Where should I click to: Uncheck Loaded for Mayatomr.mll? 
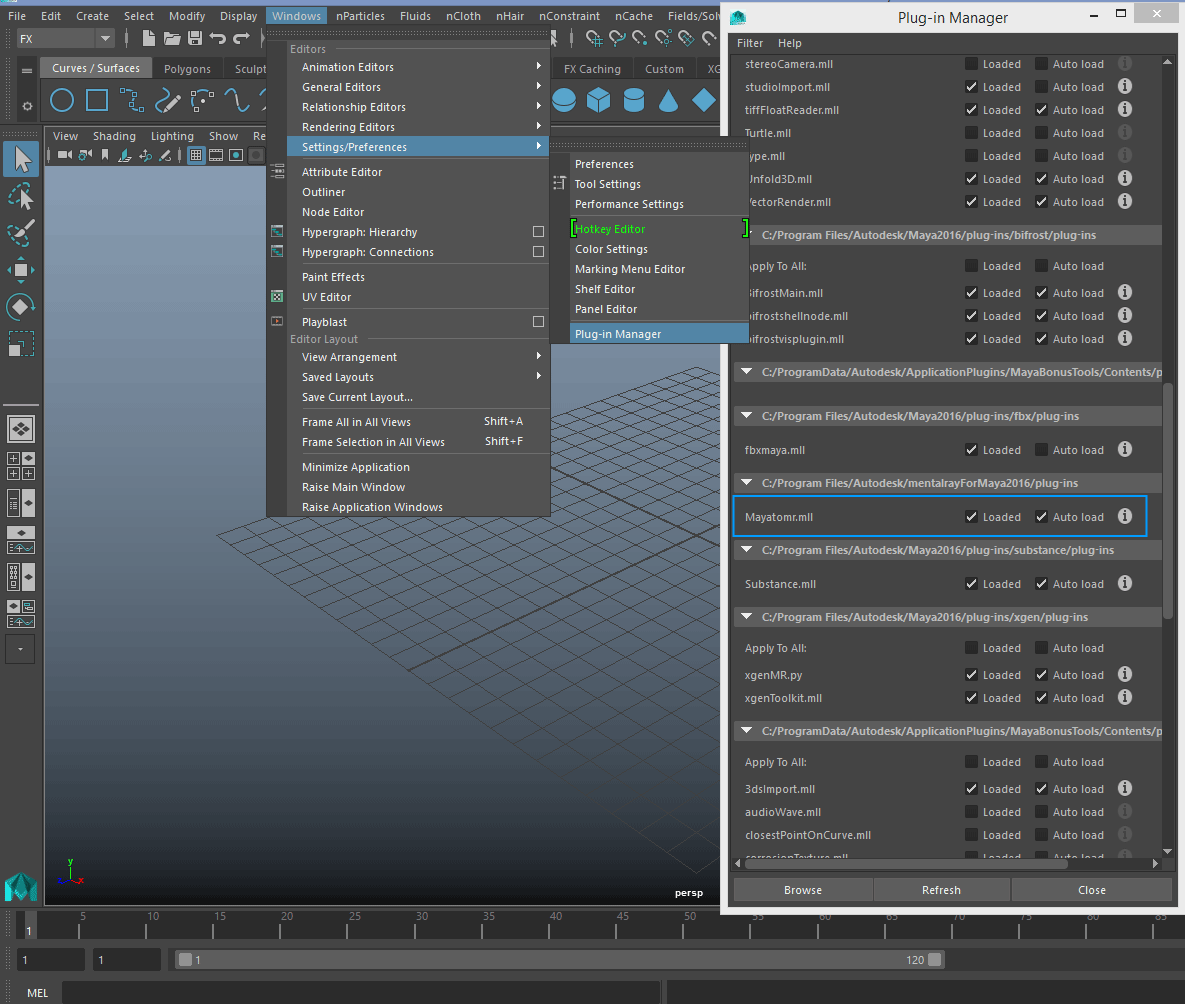click(971, 517)
